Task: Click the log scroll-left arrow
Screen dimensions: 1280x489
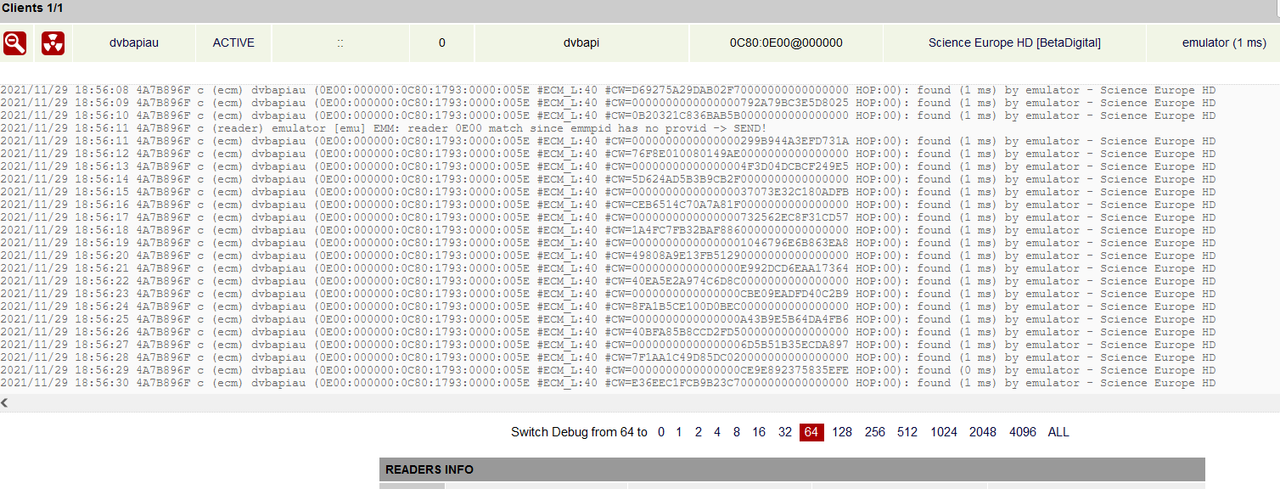Action: [x=5, y=402]
